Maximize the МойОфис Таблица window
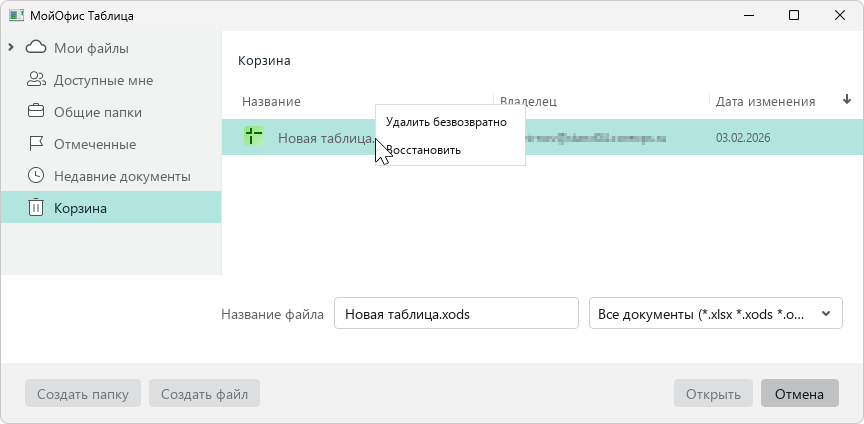This screenshot has width=864, height=424. pos(794,15)
